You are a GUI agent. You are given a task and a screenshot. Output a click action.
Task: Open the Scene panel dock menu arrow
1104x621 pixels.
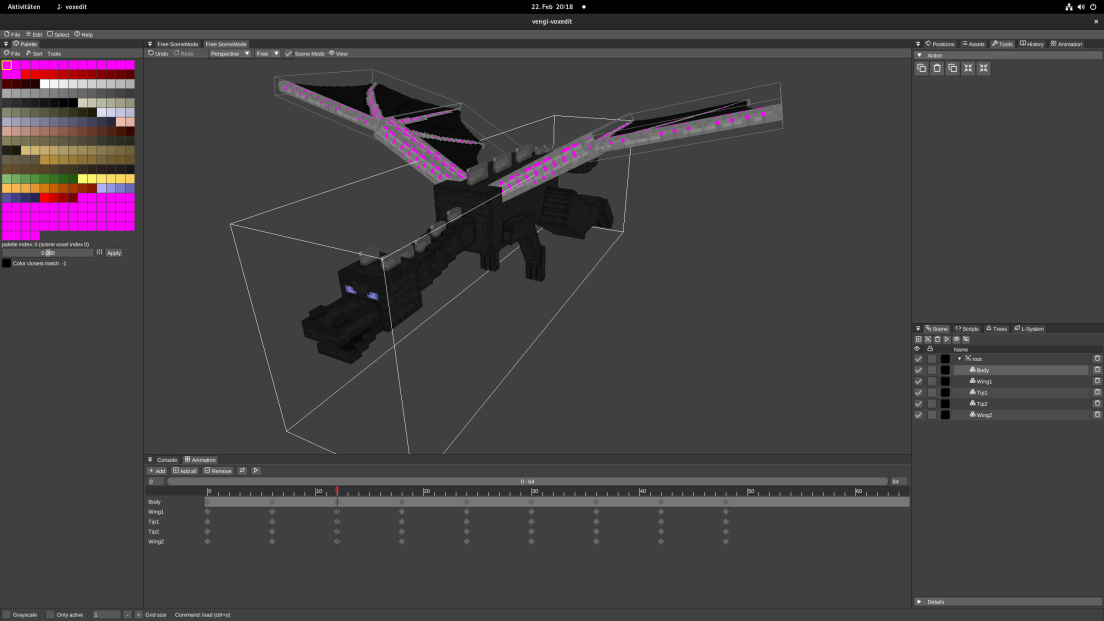(x=917, y=329)
